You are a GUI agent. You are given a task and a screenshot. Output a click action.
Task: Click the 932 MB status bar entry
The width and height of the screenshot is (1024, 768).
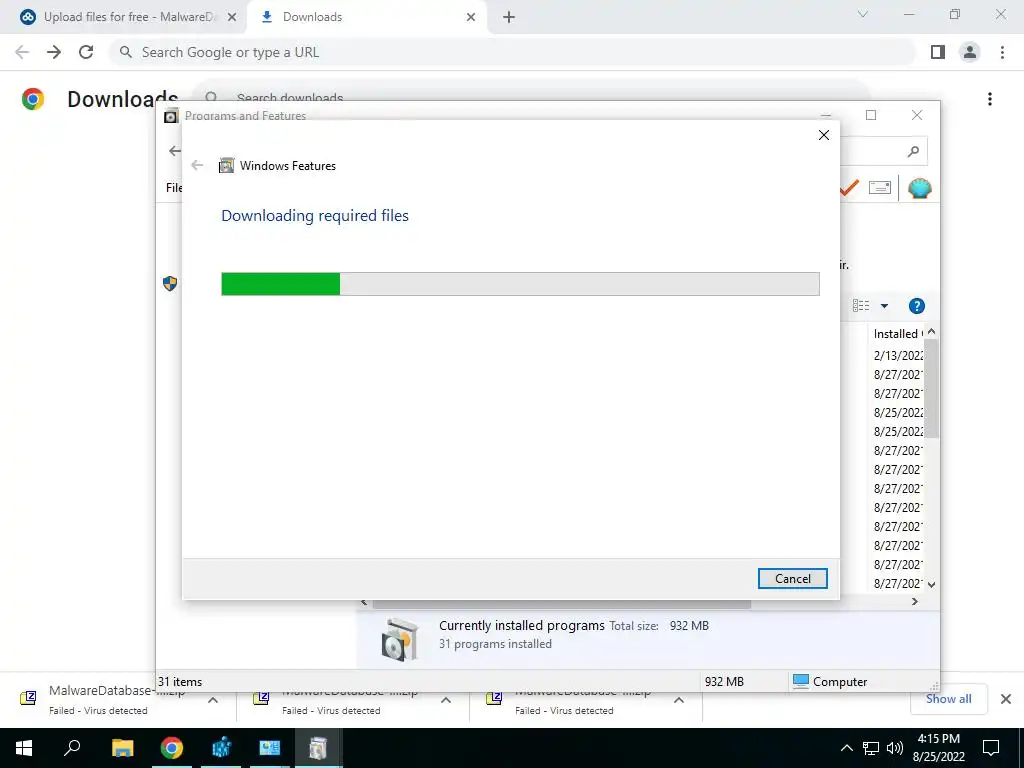pos(724,682)
